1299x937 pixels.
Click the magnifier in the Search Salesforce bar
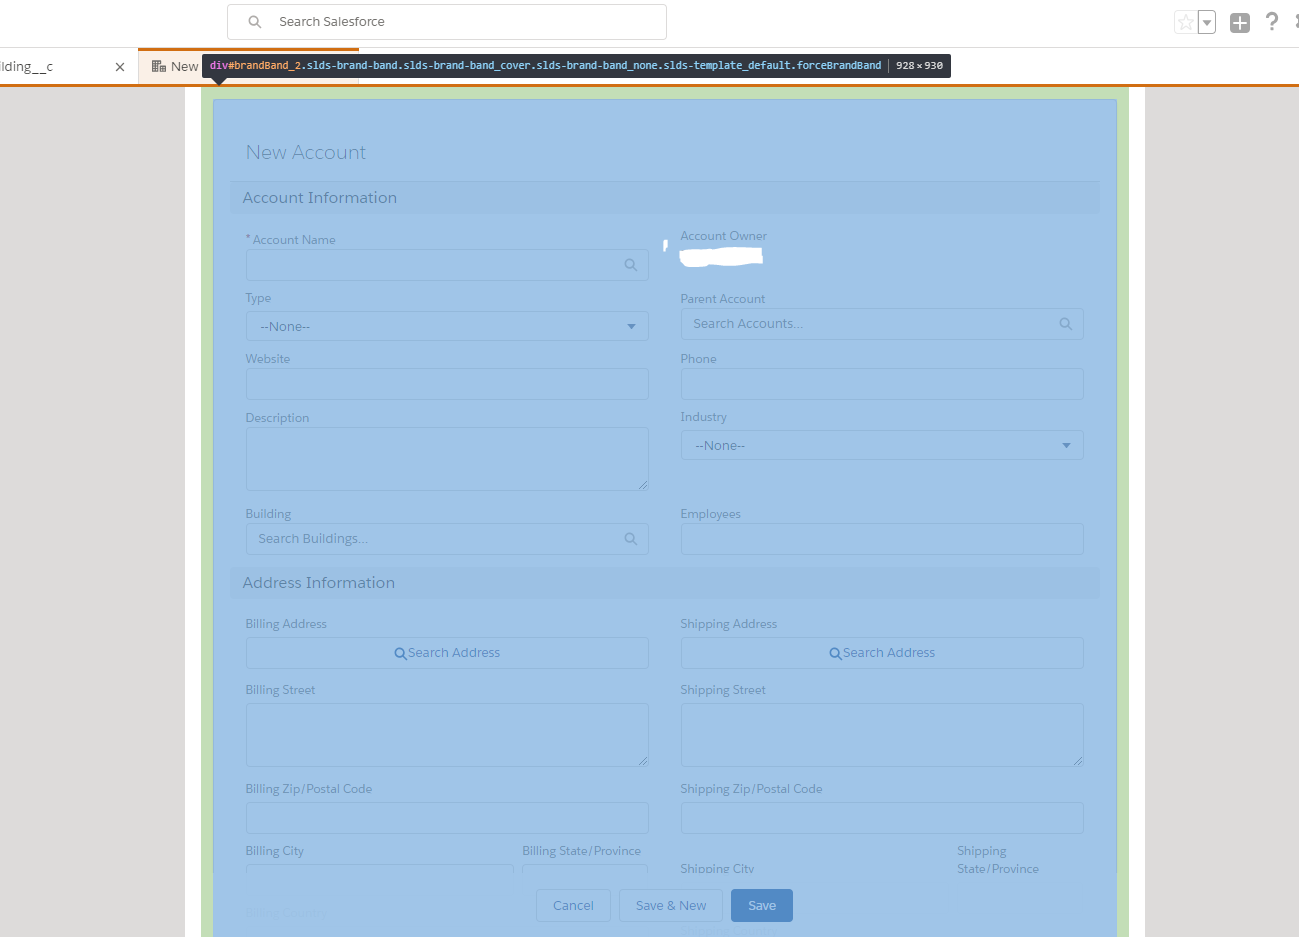click(253, 21)
